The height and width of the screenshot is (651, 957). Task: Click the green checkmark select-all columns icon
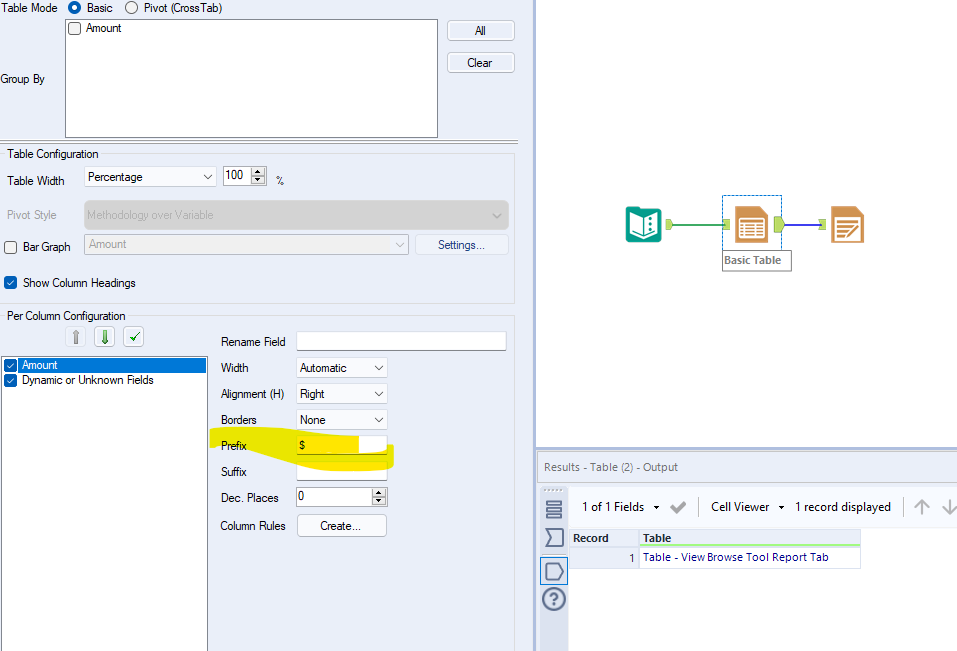click(x=134, y=337)
